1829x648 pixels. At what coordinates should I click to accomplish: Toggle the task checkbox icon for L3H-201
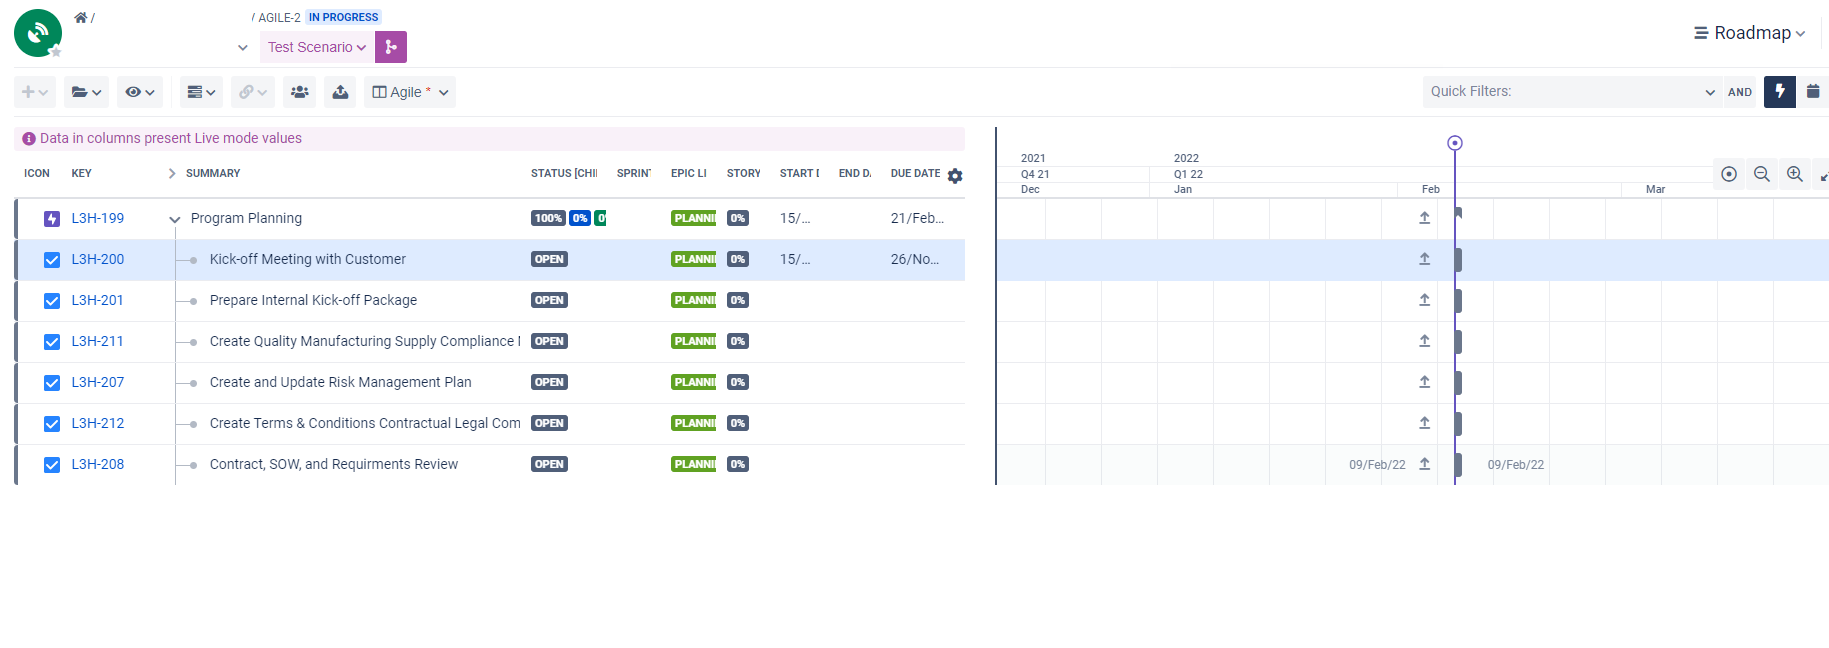coord(52,301)
